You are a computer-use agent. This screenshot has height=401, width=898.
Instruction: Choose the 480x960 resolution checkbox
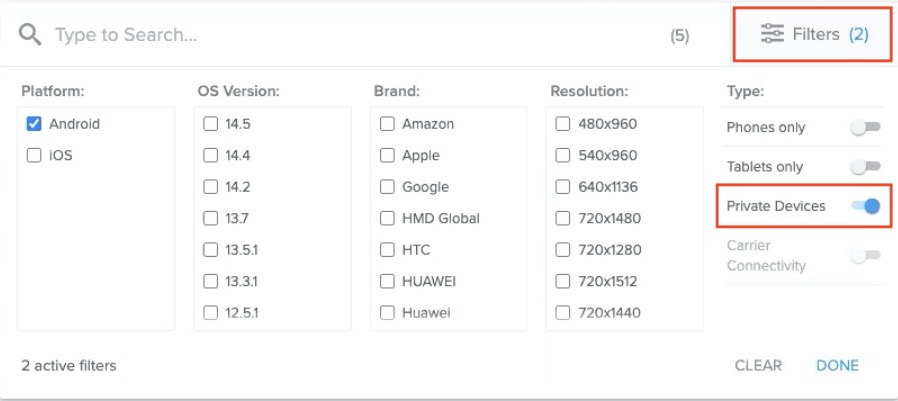click(x=563, y=124)
